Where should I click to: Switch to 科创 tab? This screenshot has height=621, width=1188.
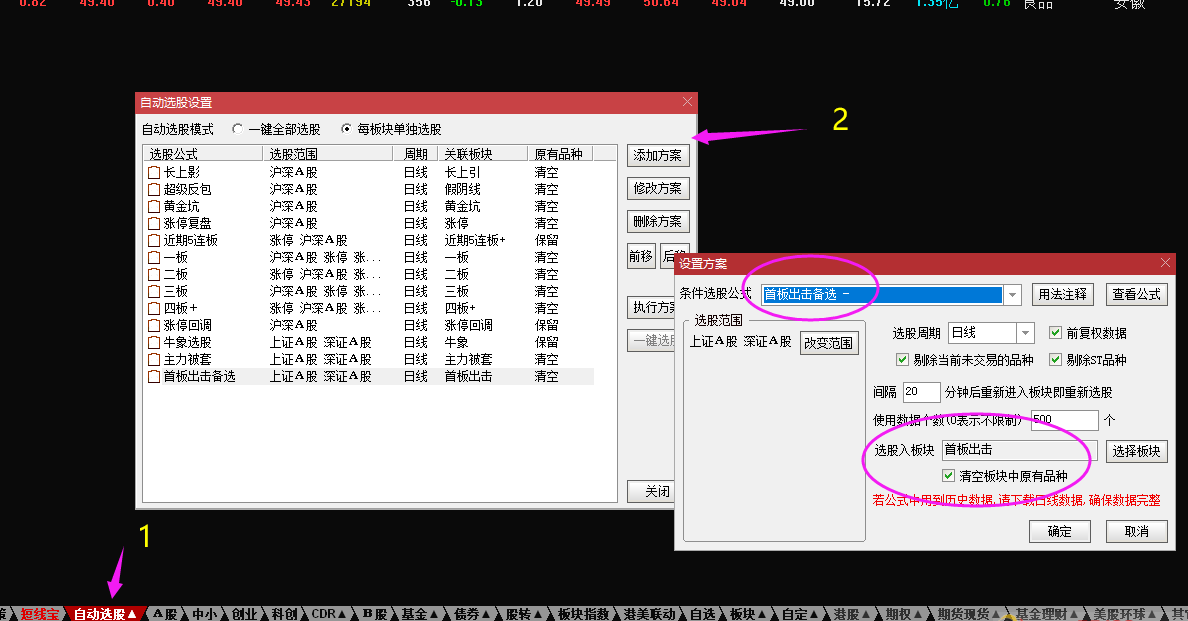pos(284,614)
